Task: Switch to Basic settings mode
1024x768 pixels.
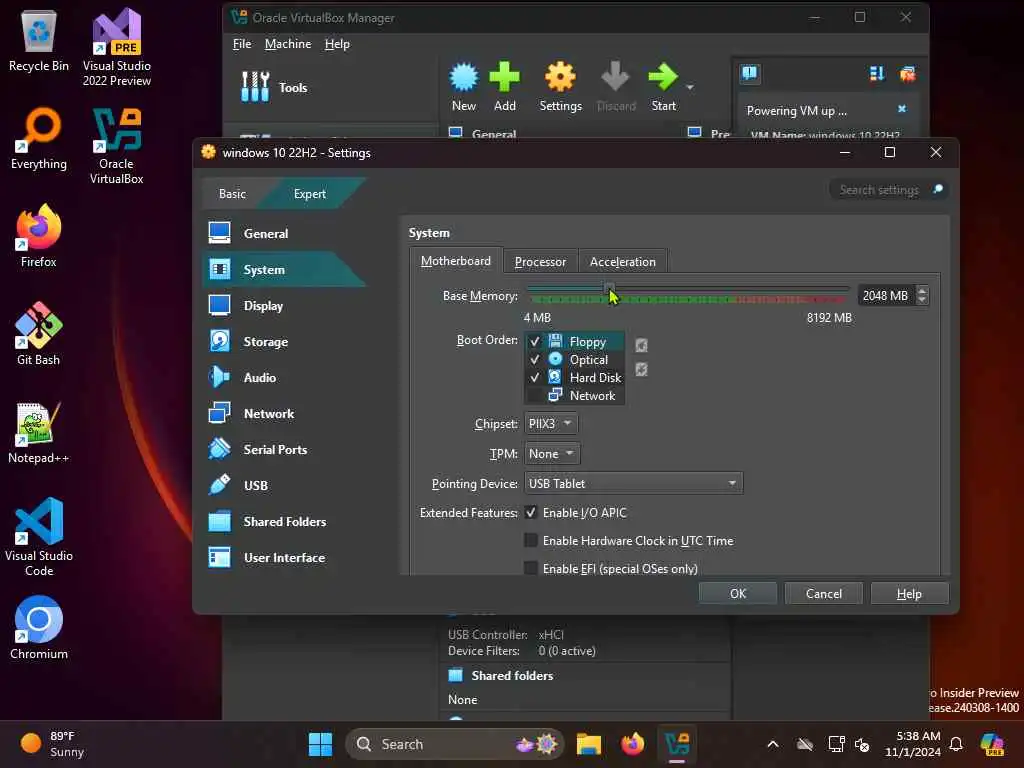Action: click(232, 193)
